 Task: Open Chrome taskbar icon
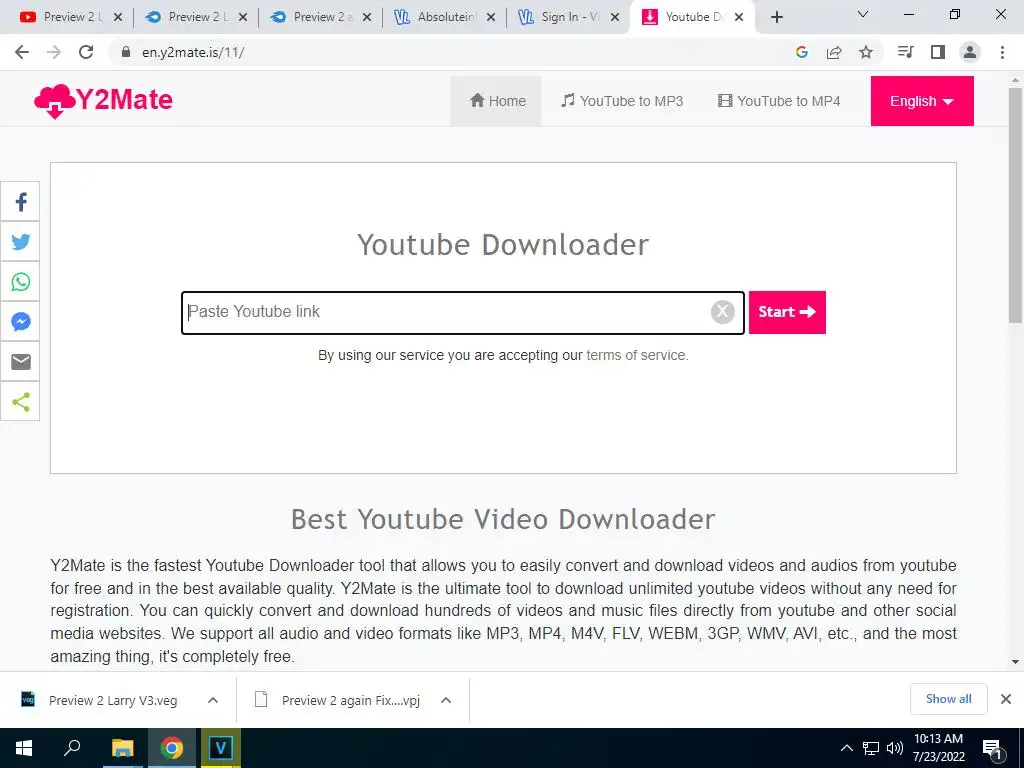pos(172,748)
